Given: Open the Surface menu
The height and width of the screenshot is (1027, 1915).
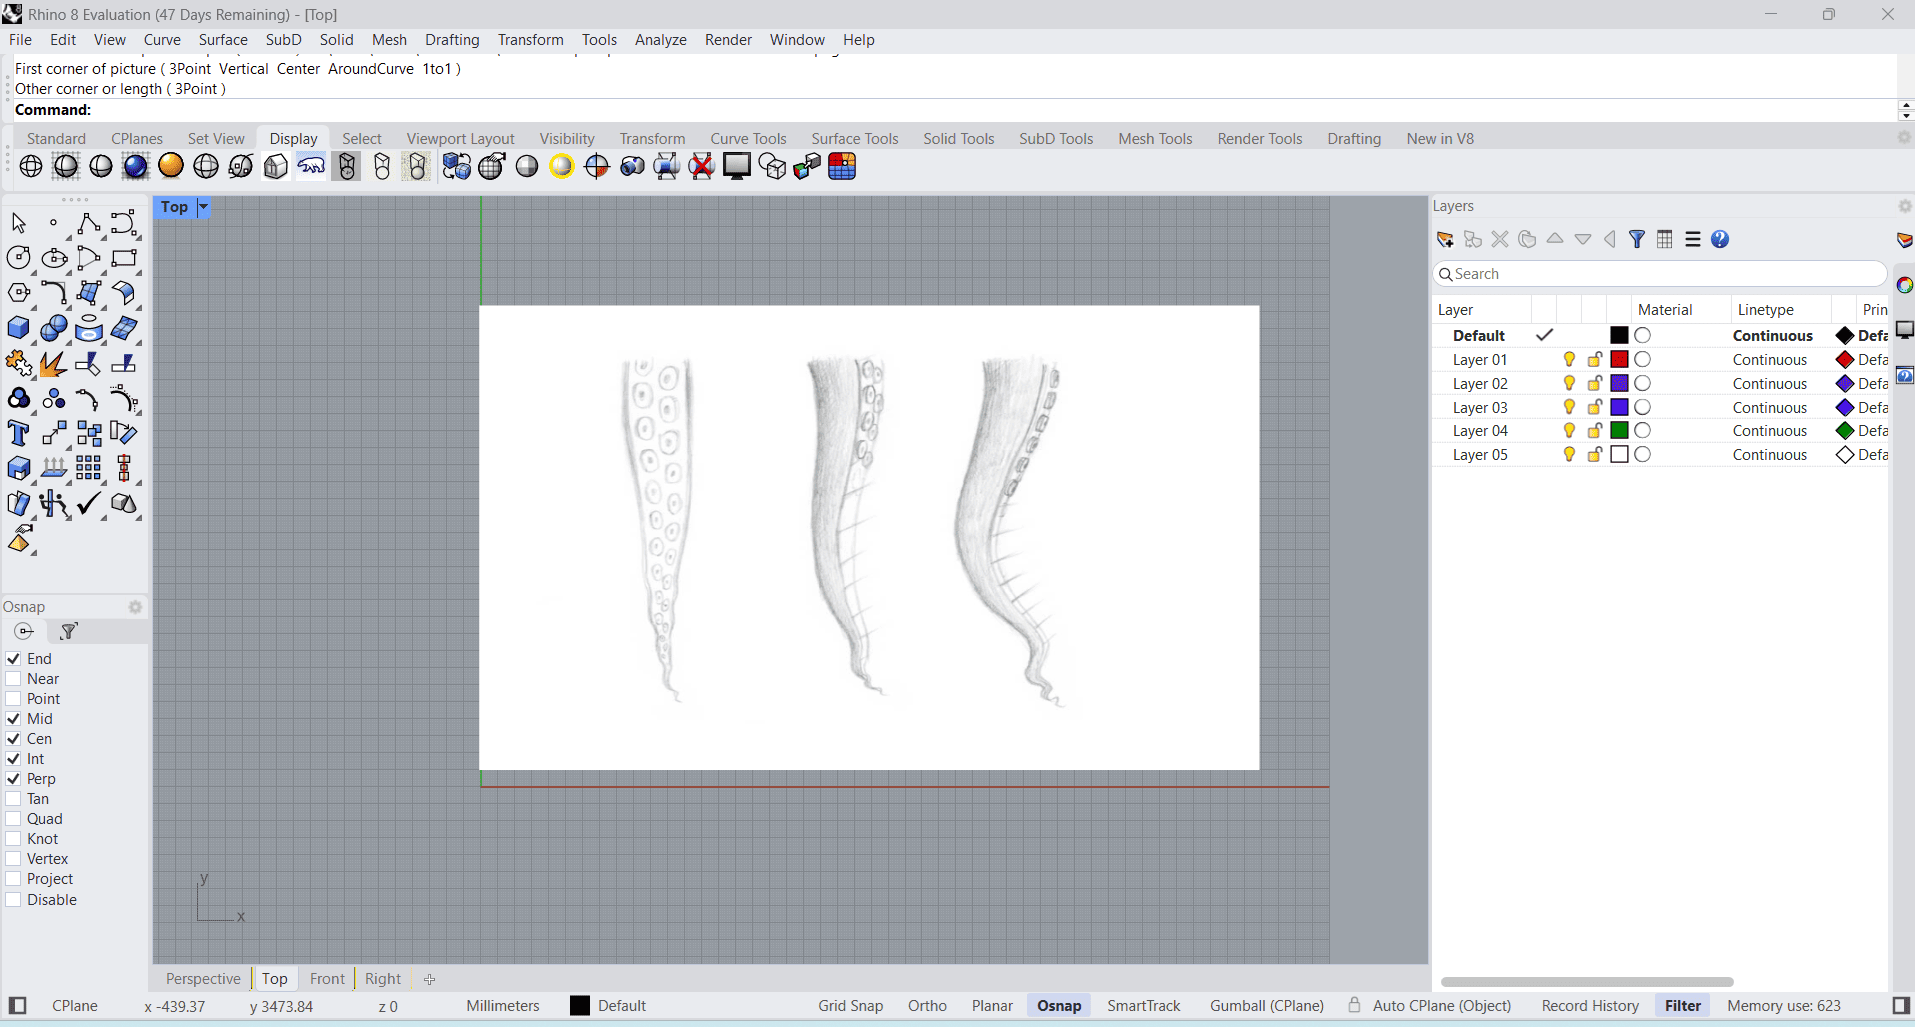Looking at the screenshot, I should pos(223,40).
